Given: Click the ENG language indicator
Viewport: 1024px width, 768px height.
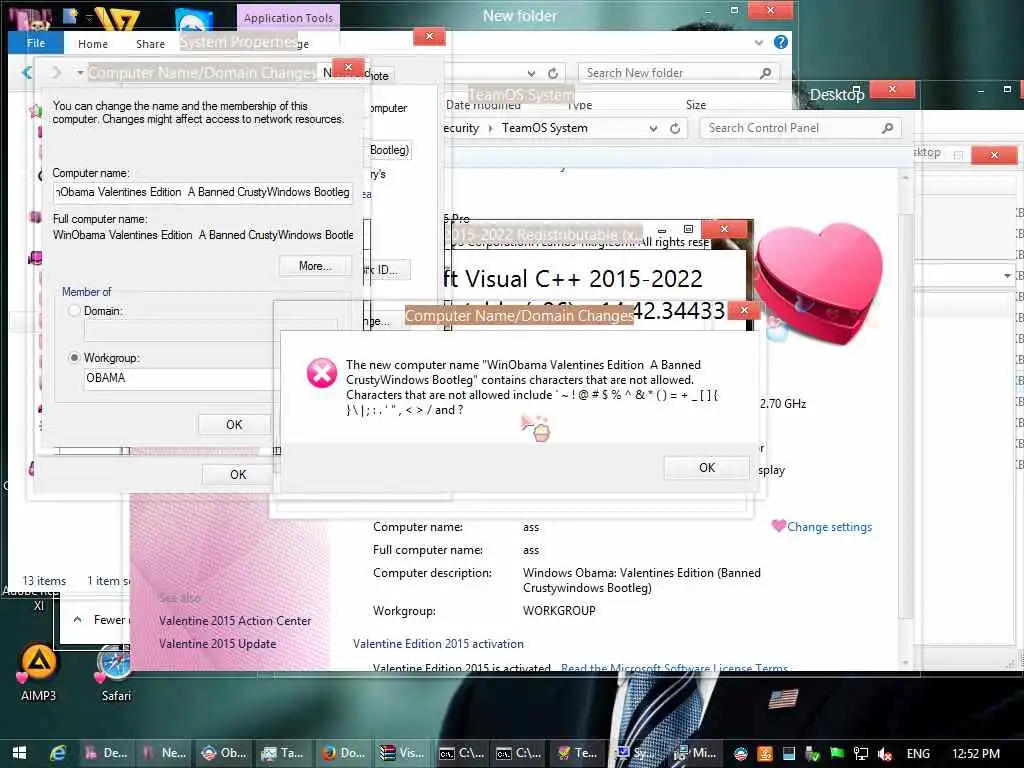Looking at the screenshot, I should point(918,754).
